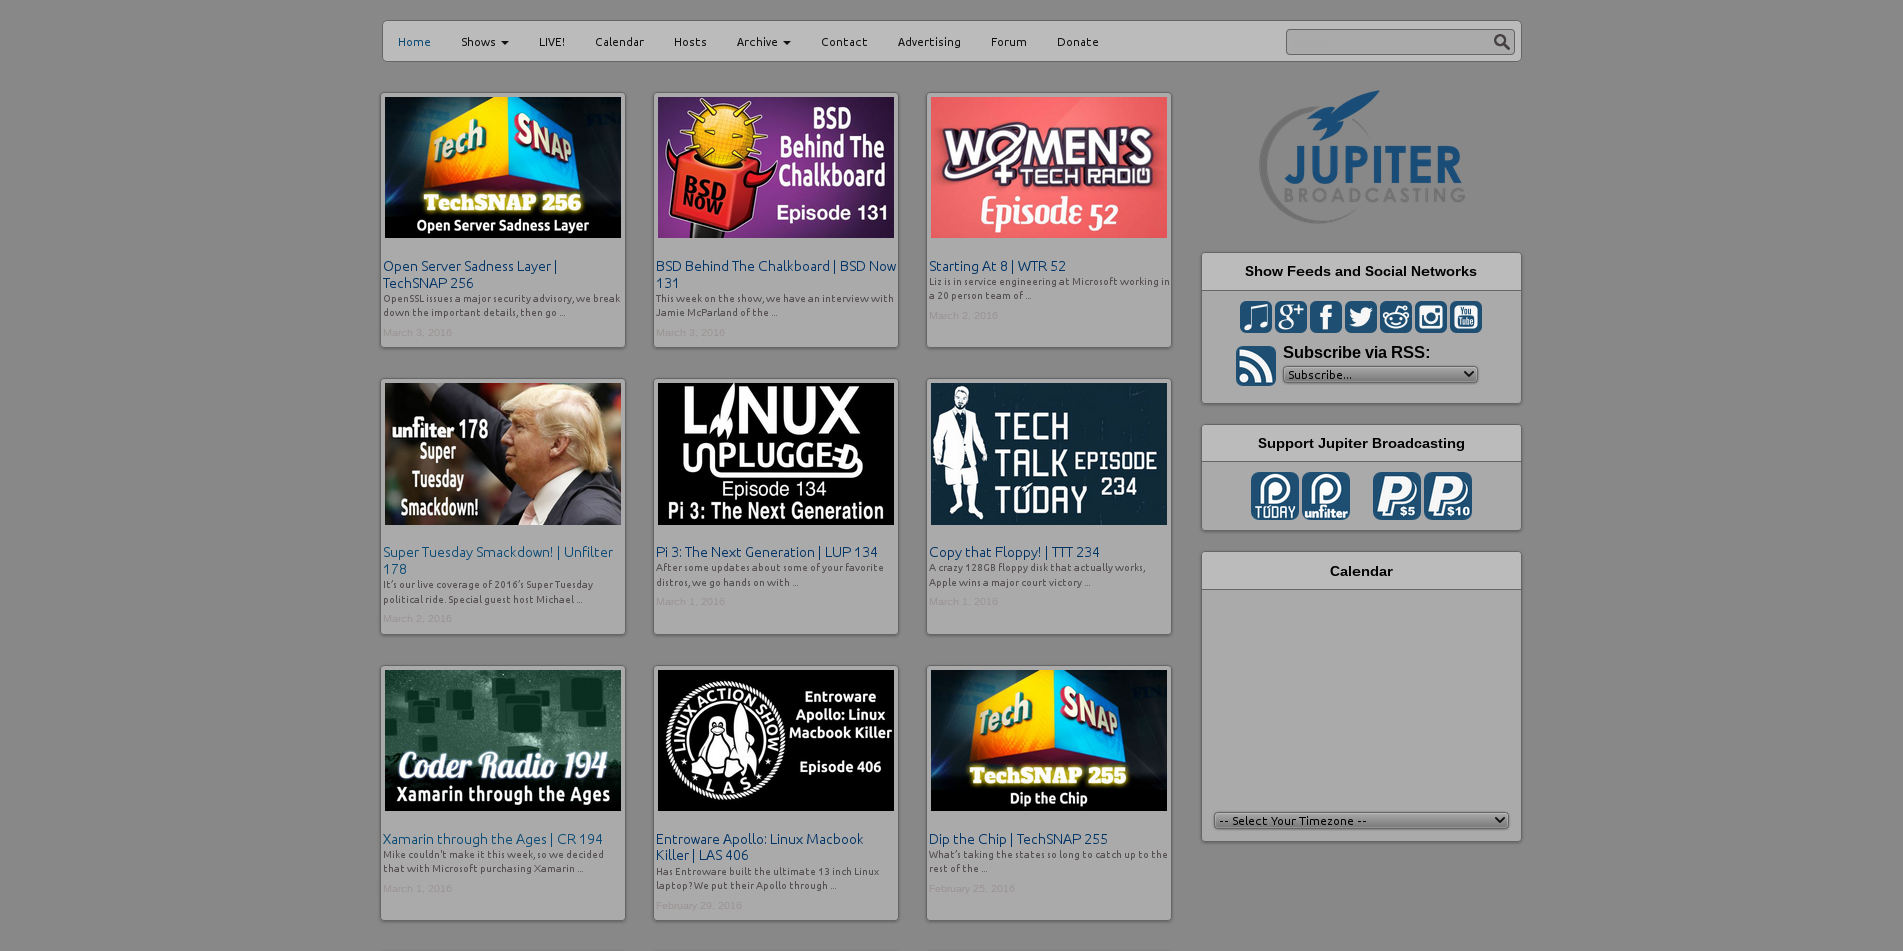Click the "Show Feeds and Social Networks" heading
The width and height of the screenshot is (1903, 951).
pos(1361,271)
